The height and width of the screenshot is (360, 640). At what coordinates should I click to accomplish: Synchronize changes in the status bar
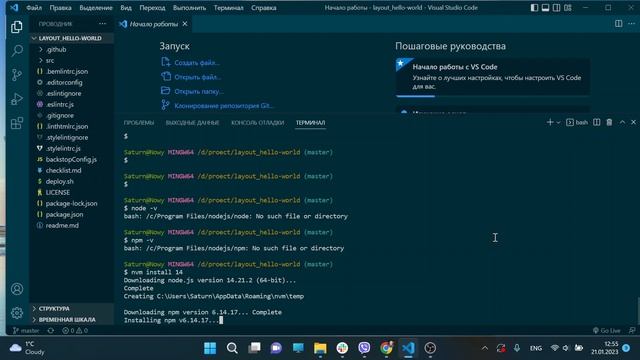pos(51,331)
